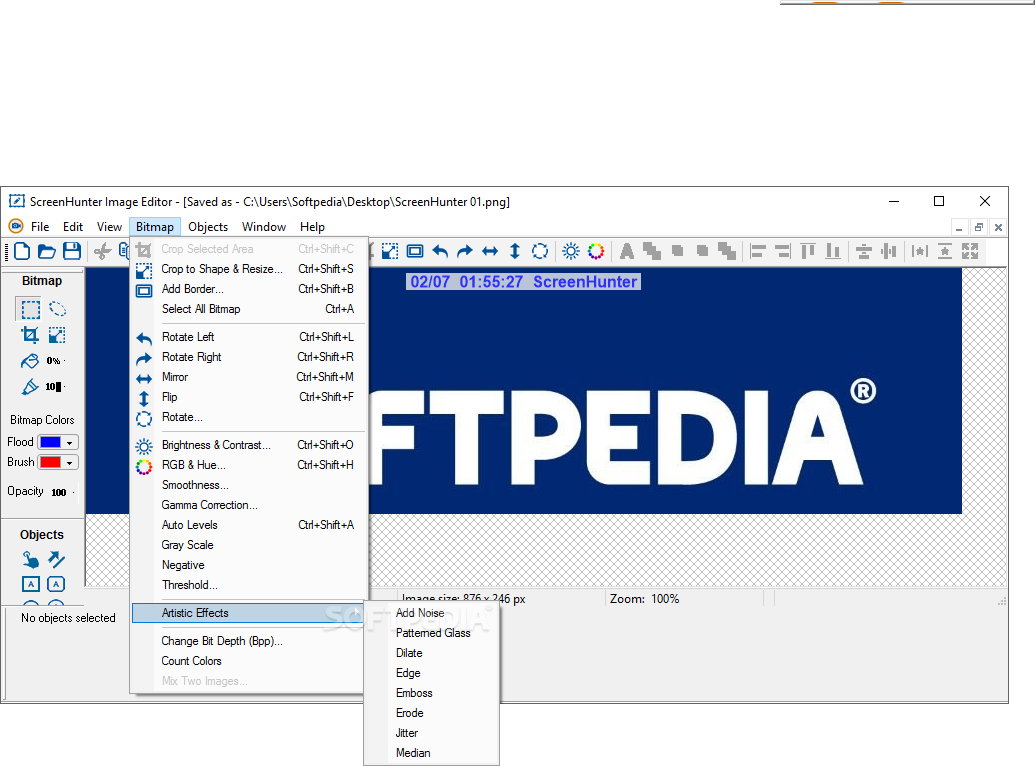
Task: Choose Brightness & Contrast... menu entry
Action: [250, 445]
